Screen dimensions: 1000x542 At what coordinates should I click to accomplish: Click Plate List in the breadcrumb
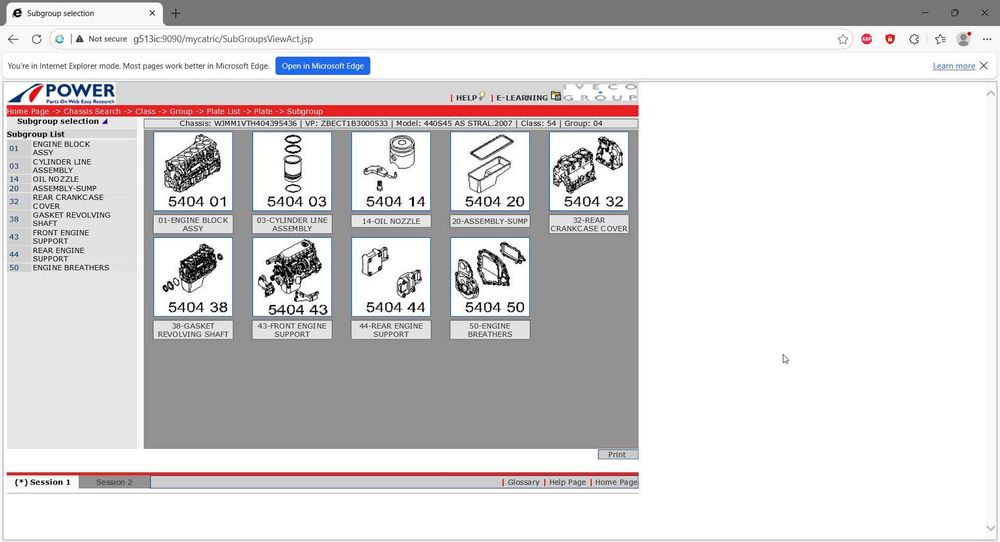[x=223, y=111]
